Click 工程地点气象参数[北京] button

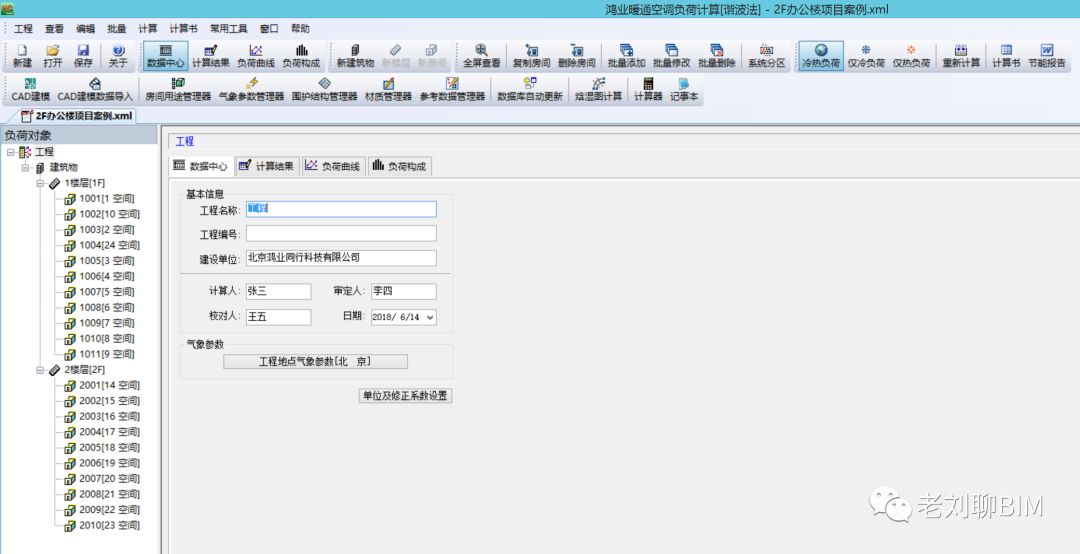pyautogui.click(x=315, y=362)
